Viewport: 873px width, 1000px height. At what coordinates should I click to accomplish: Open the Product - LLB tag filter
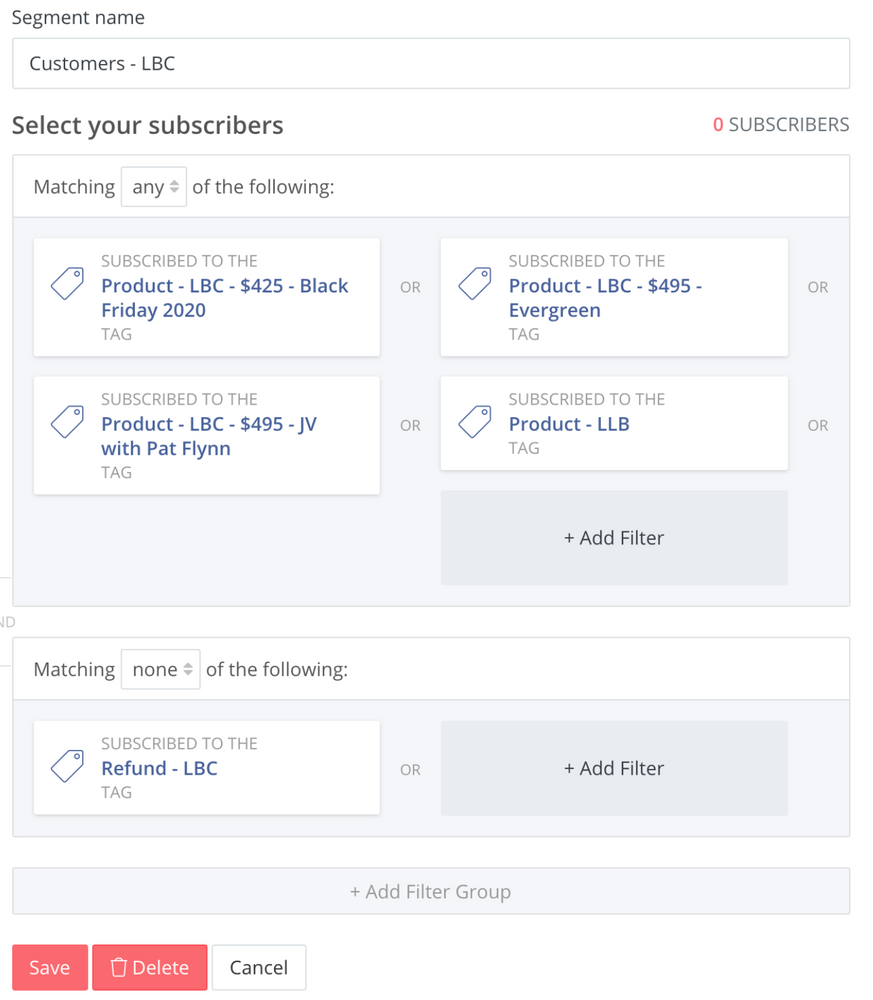(614, 423)
